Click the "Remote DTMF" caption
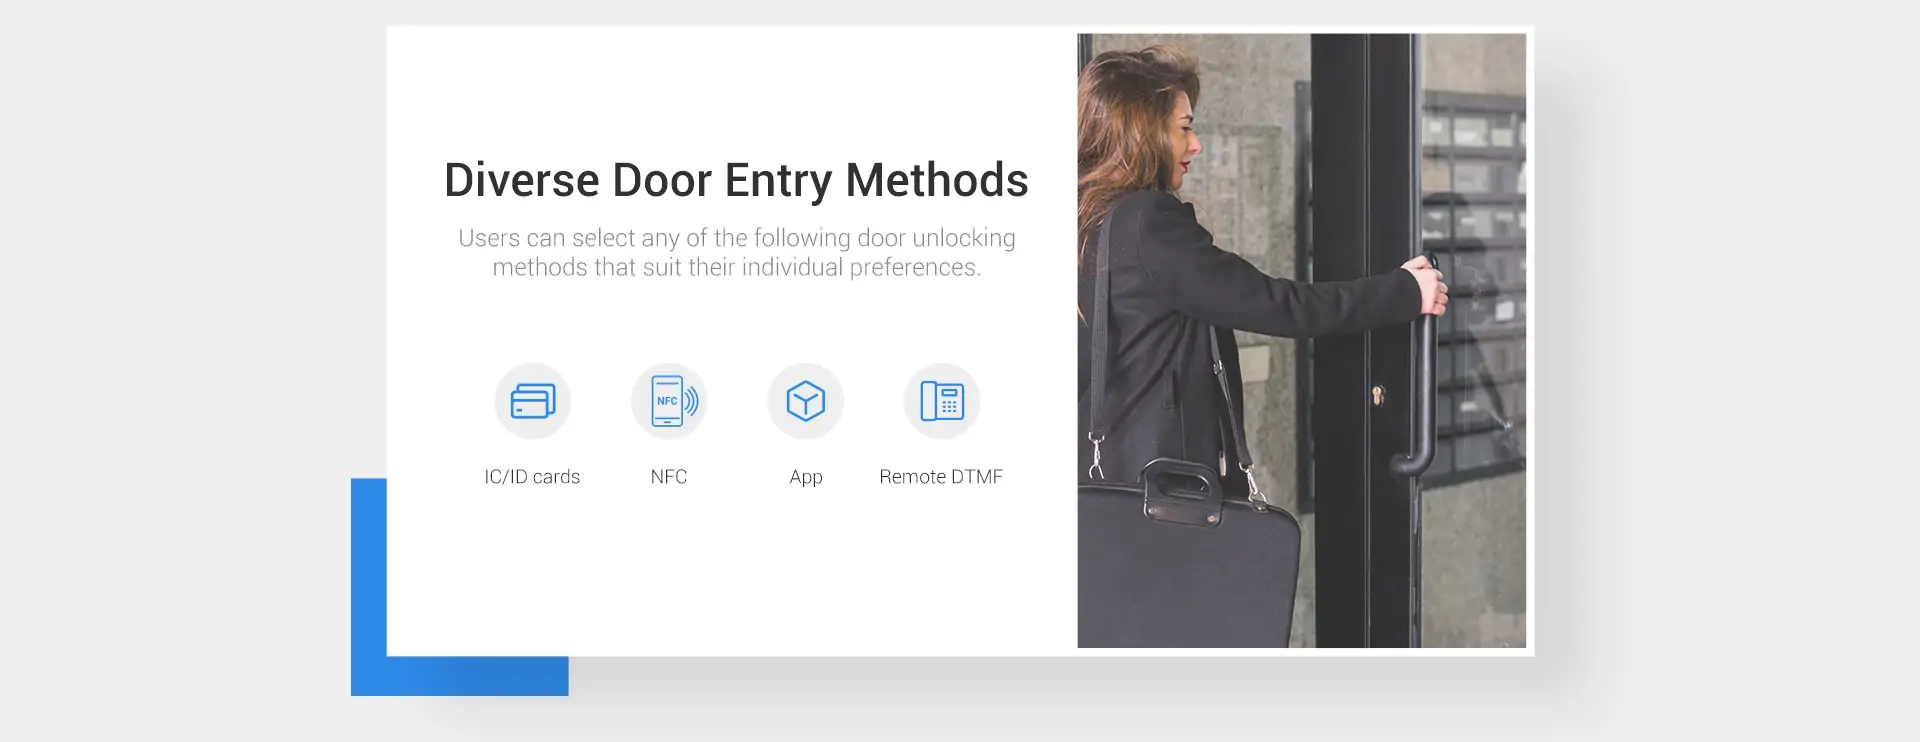The image size is (1920, 742). (941, 477)
